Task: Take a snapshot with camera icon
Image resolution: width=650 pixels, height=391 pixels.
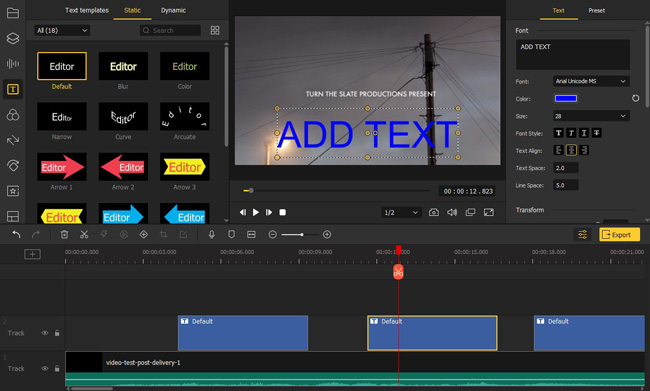Action: (x=434, y=212)
